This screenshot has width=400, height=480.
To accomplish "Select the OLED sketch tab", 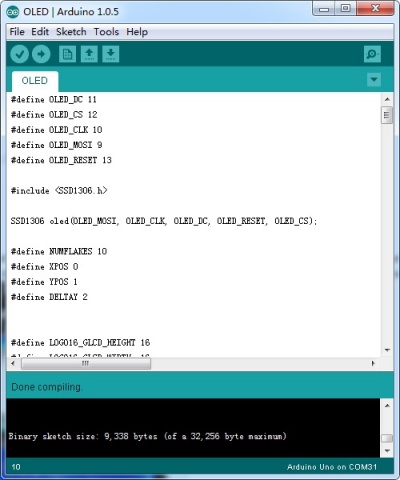I will tap(35, 81).
